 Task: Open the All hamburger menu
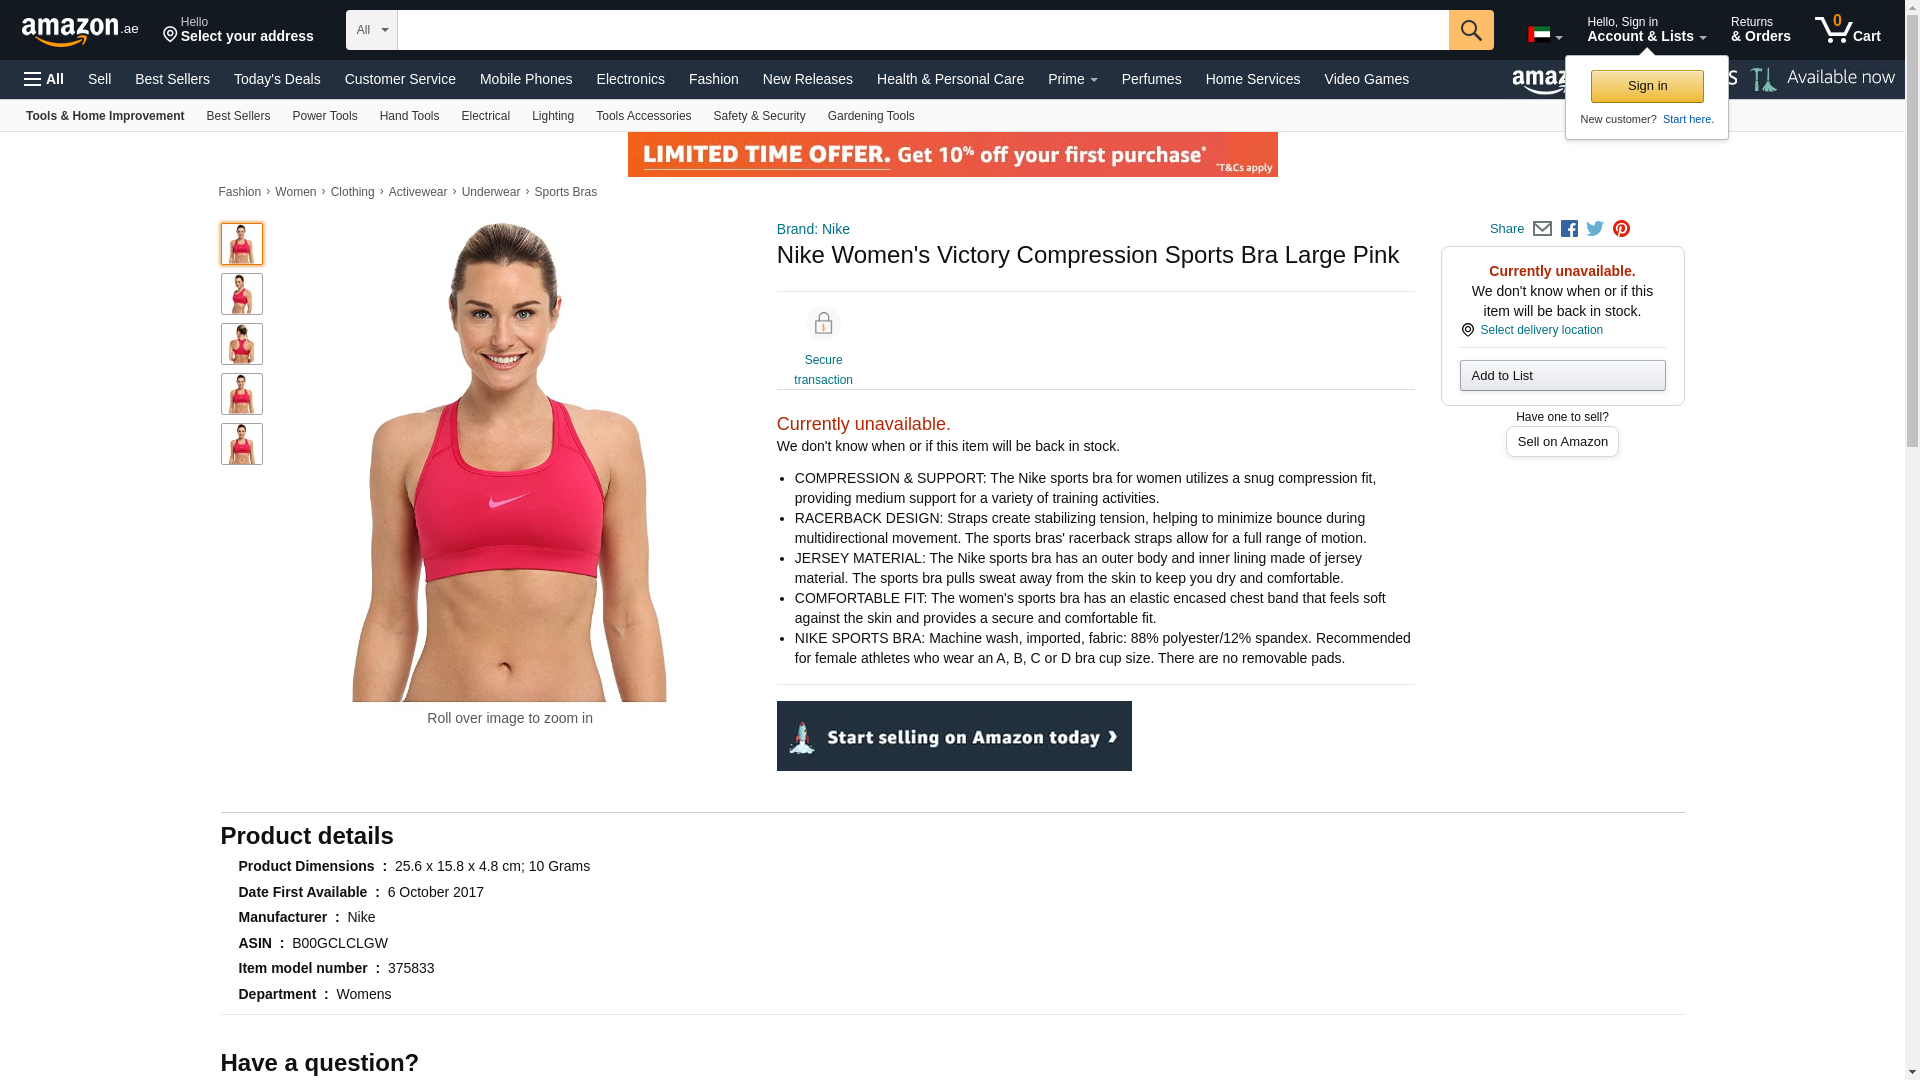pyautogui.click(x=44, y=79)
